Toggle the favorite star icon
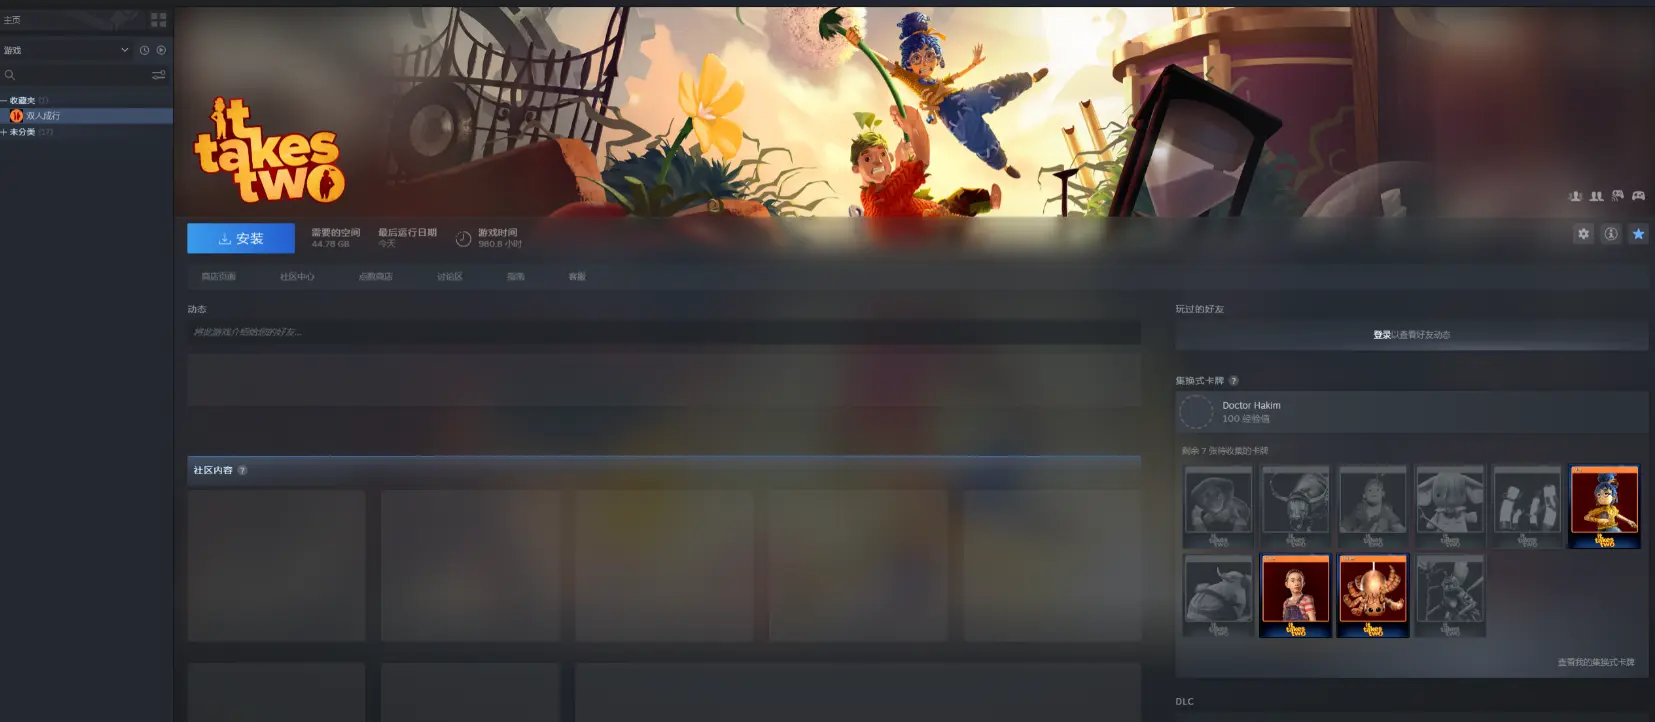 1638,234
